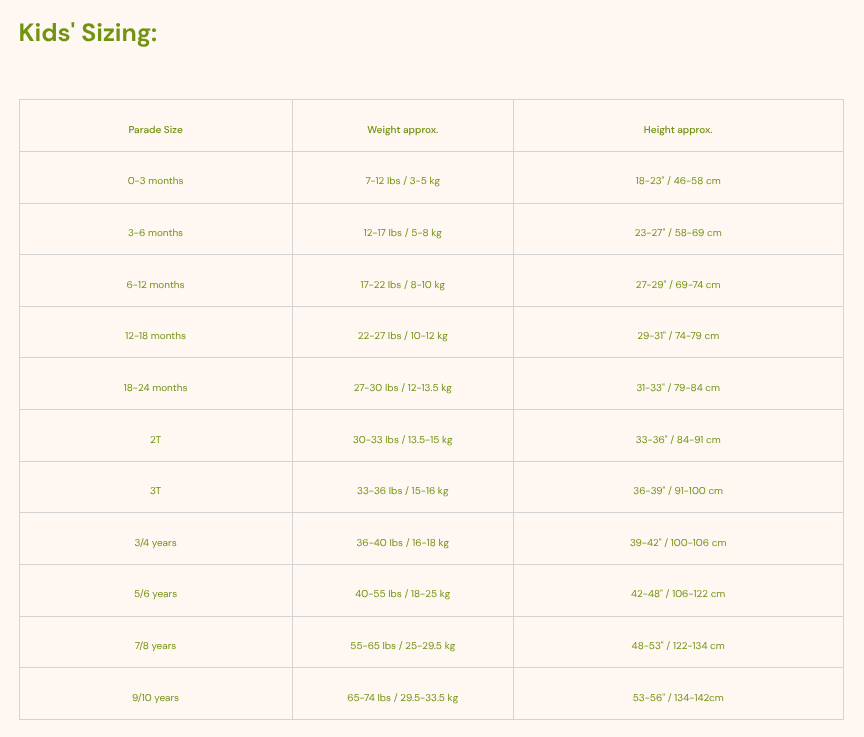864x737 pixels.
Task: Click the 30-33 lbs weight cell
Action: 402,439
